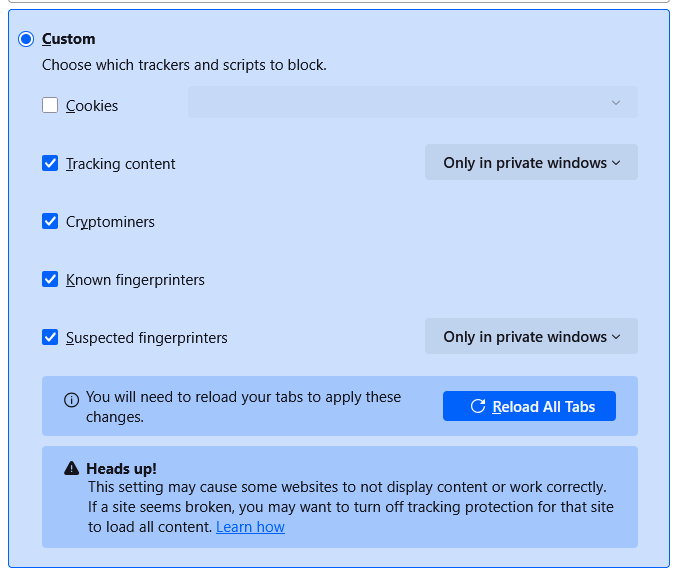Disable the Known fingerprinters checkbox
The height and width of the screenshot is (571, 675).
click(50, 279)
